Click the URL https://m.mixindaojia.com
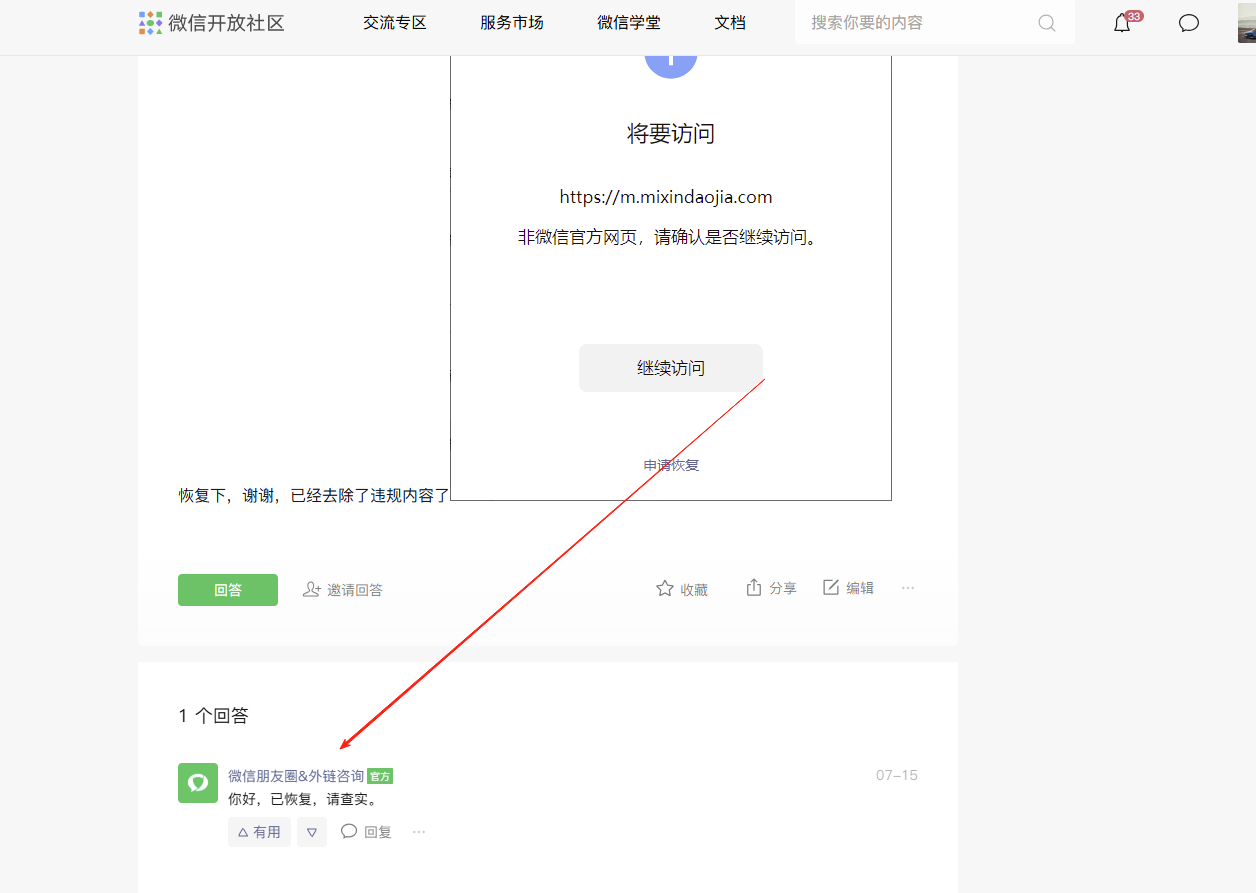The width and height of the screenshot is (1256, 893). coord(666,197)
